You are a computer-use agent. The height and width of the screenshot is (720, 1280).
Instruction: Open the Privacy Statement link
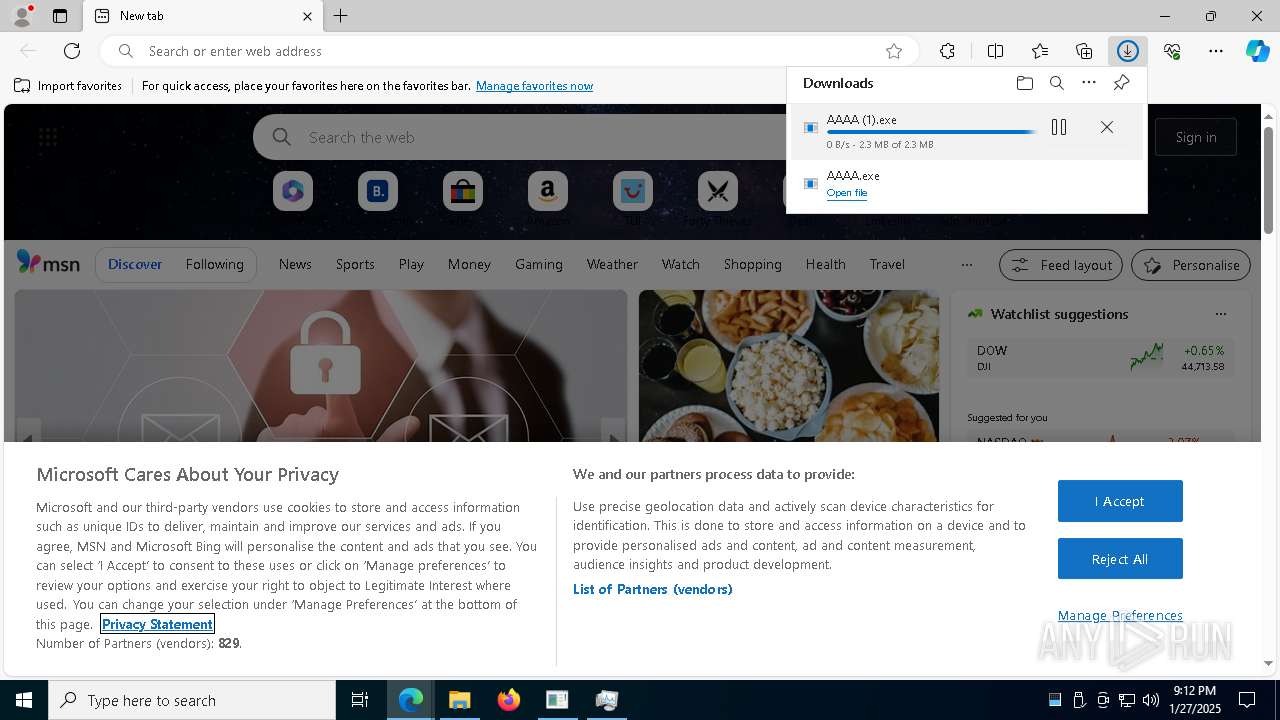pyautogui.click(x=157, y=624)
